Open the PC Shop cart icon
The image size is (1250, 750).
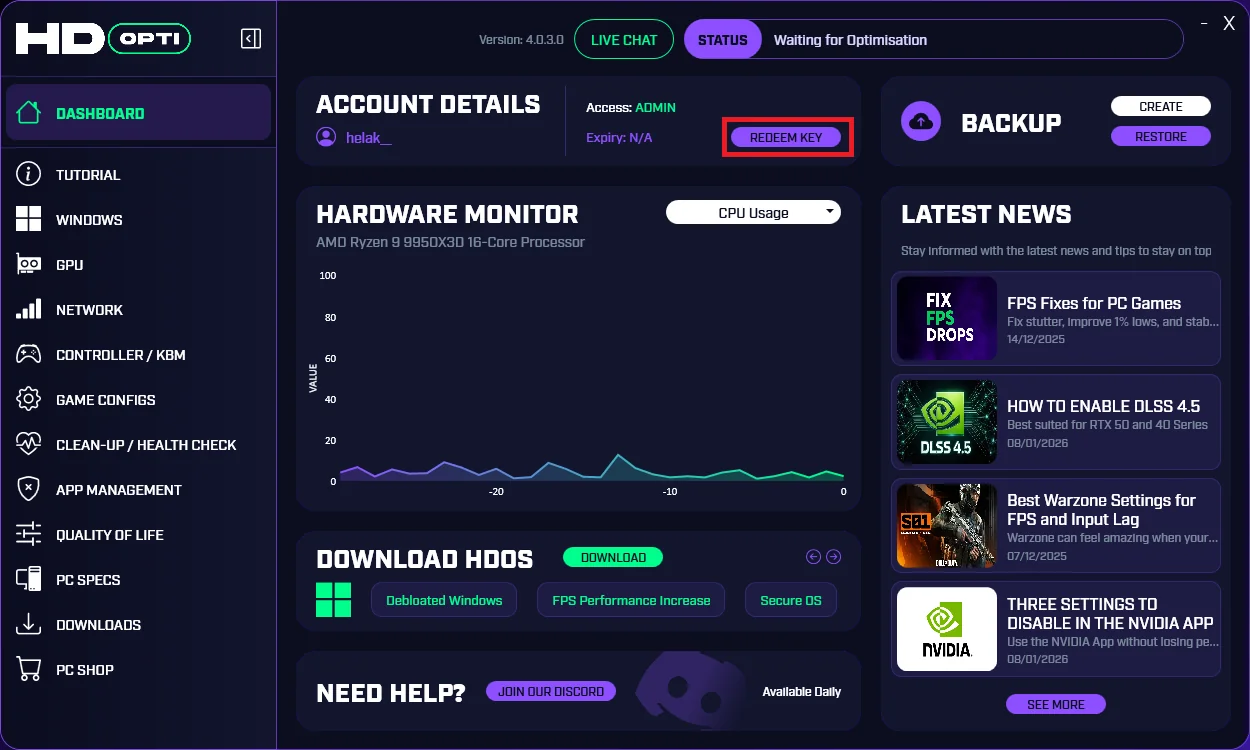tap(28, 669)
